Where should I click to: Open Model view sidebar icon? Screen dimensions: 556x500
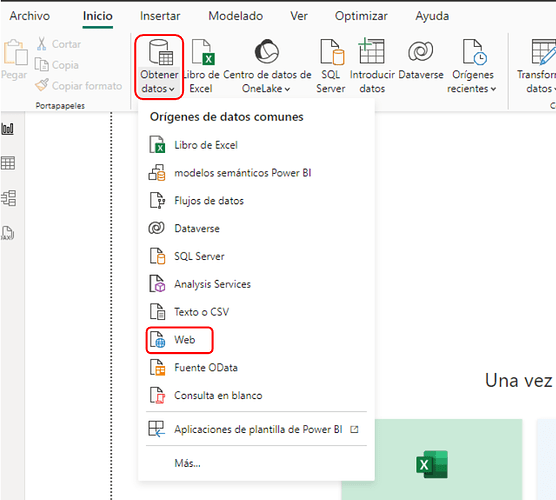pos(8,198)
